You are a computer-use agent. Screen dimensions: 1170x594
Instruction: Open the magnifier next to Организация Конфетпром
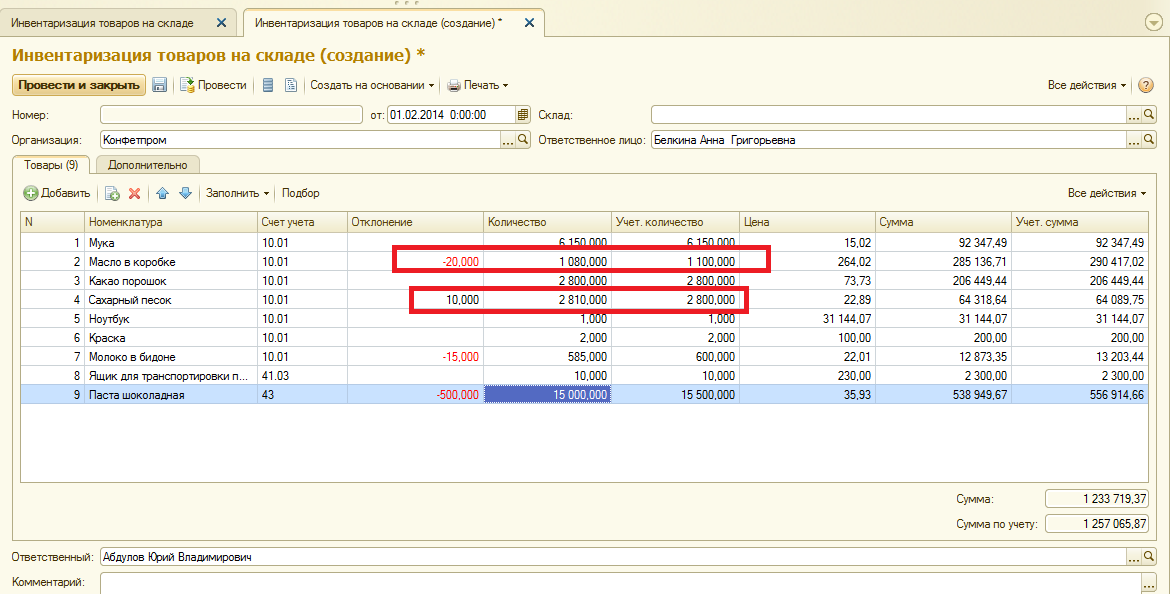523,140
